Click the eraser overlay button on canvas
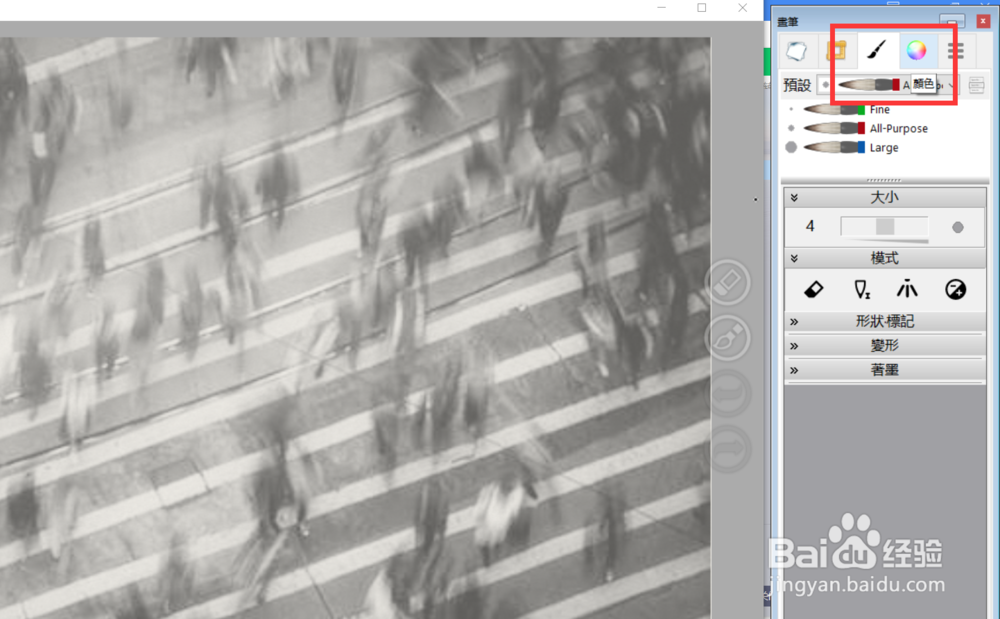This screenshot has height=619, width=1000. tap(728, 282)
